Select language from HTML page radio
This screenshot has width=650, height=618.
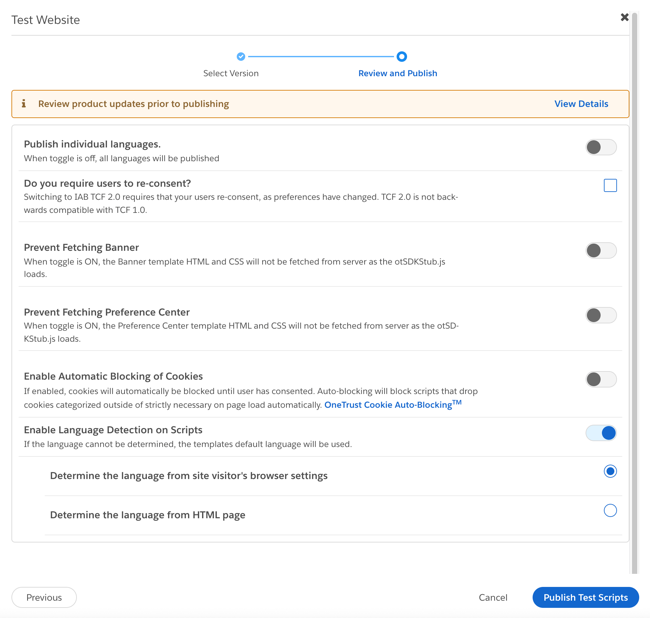pyautogui.click(x=610, y=510)
